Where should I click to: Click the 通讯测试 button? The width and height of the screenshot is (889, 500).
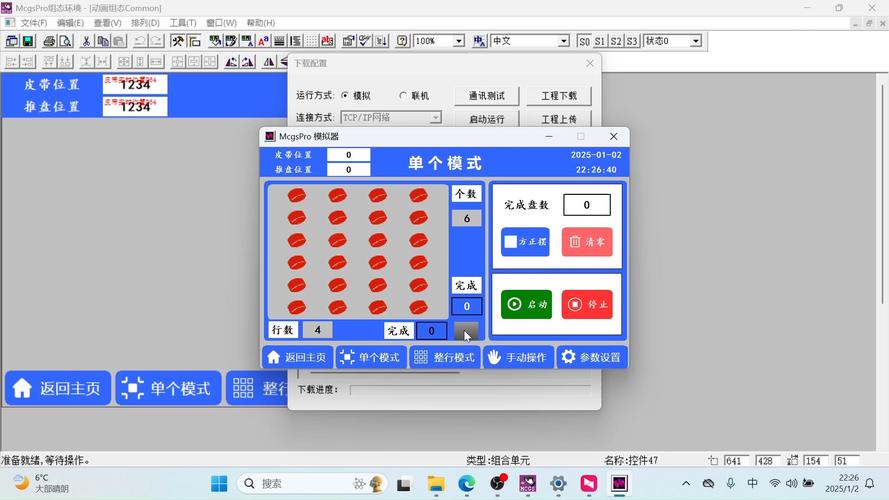point(486,96)
